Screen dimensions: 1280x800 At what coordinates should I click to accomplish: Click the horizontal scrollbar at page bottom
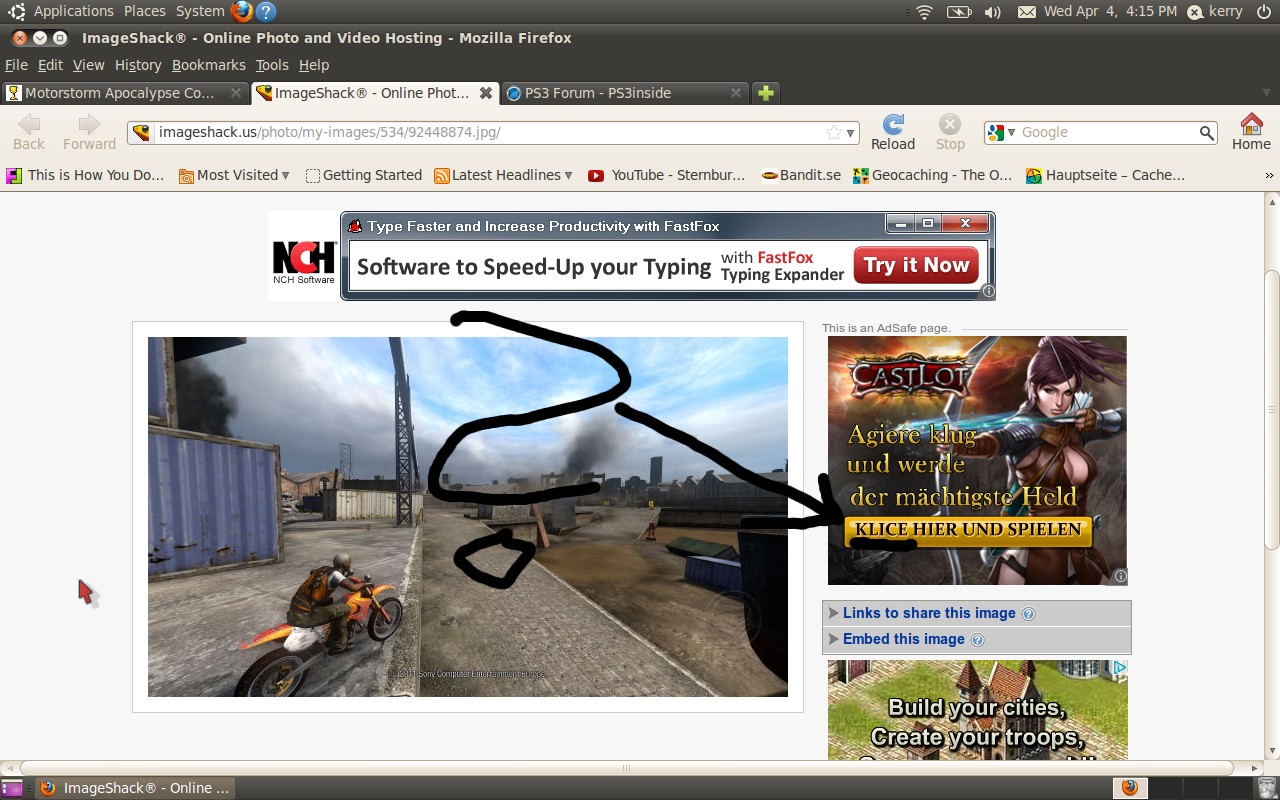click(626, 768)
